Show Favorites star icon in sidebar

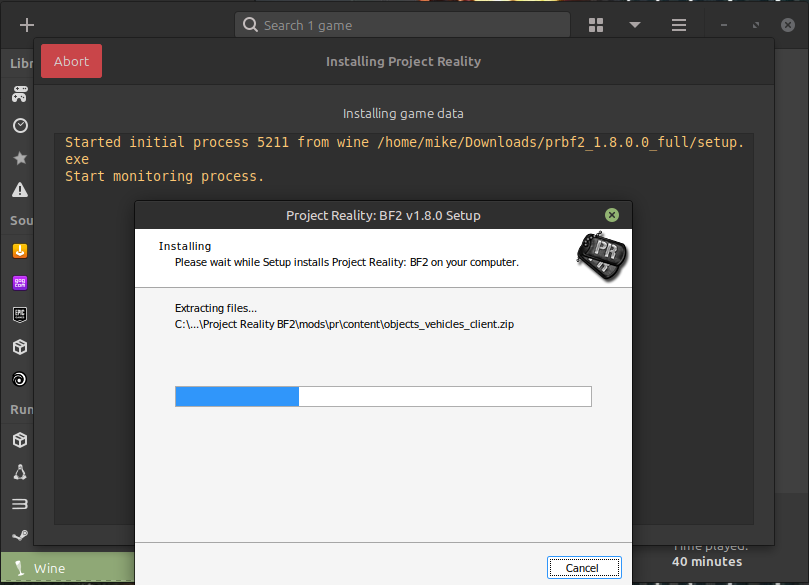20,158
